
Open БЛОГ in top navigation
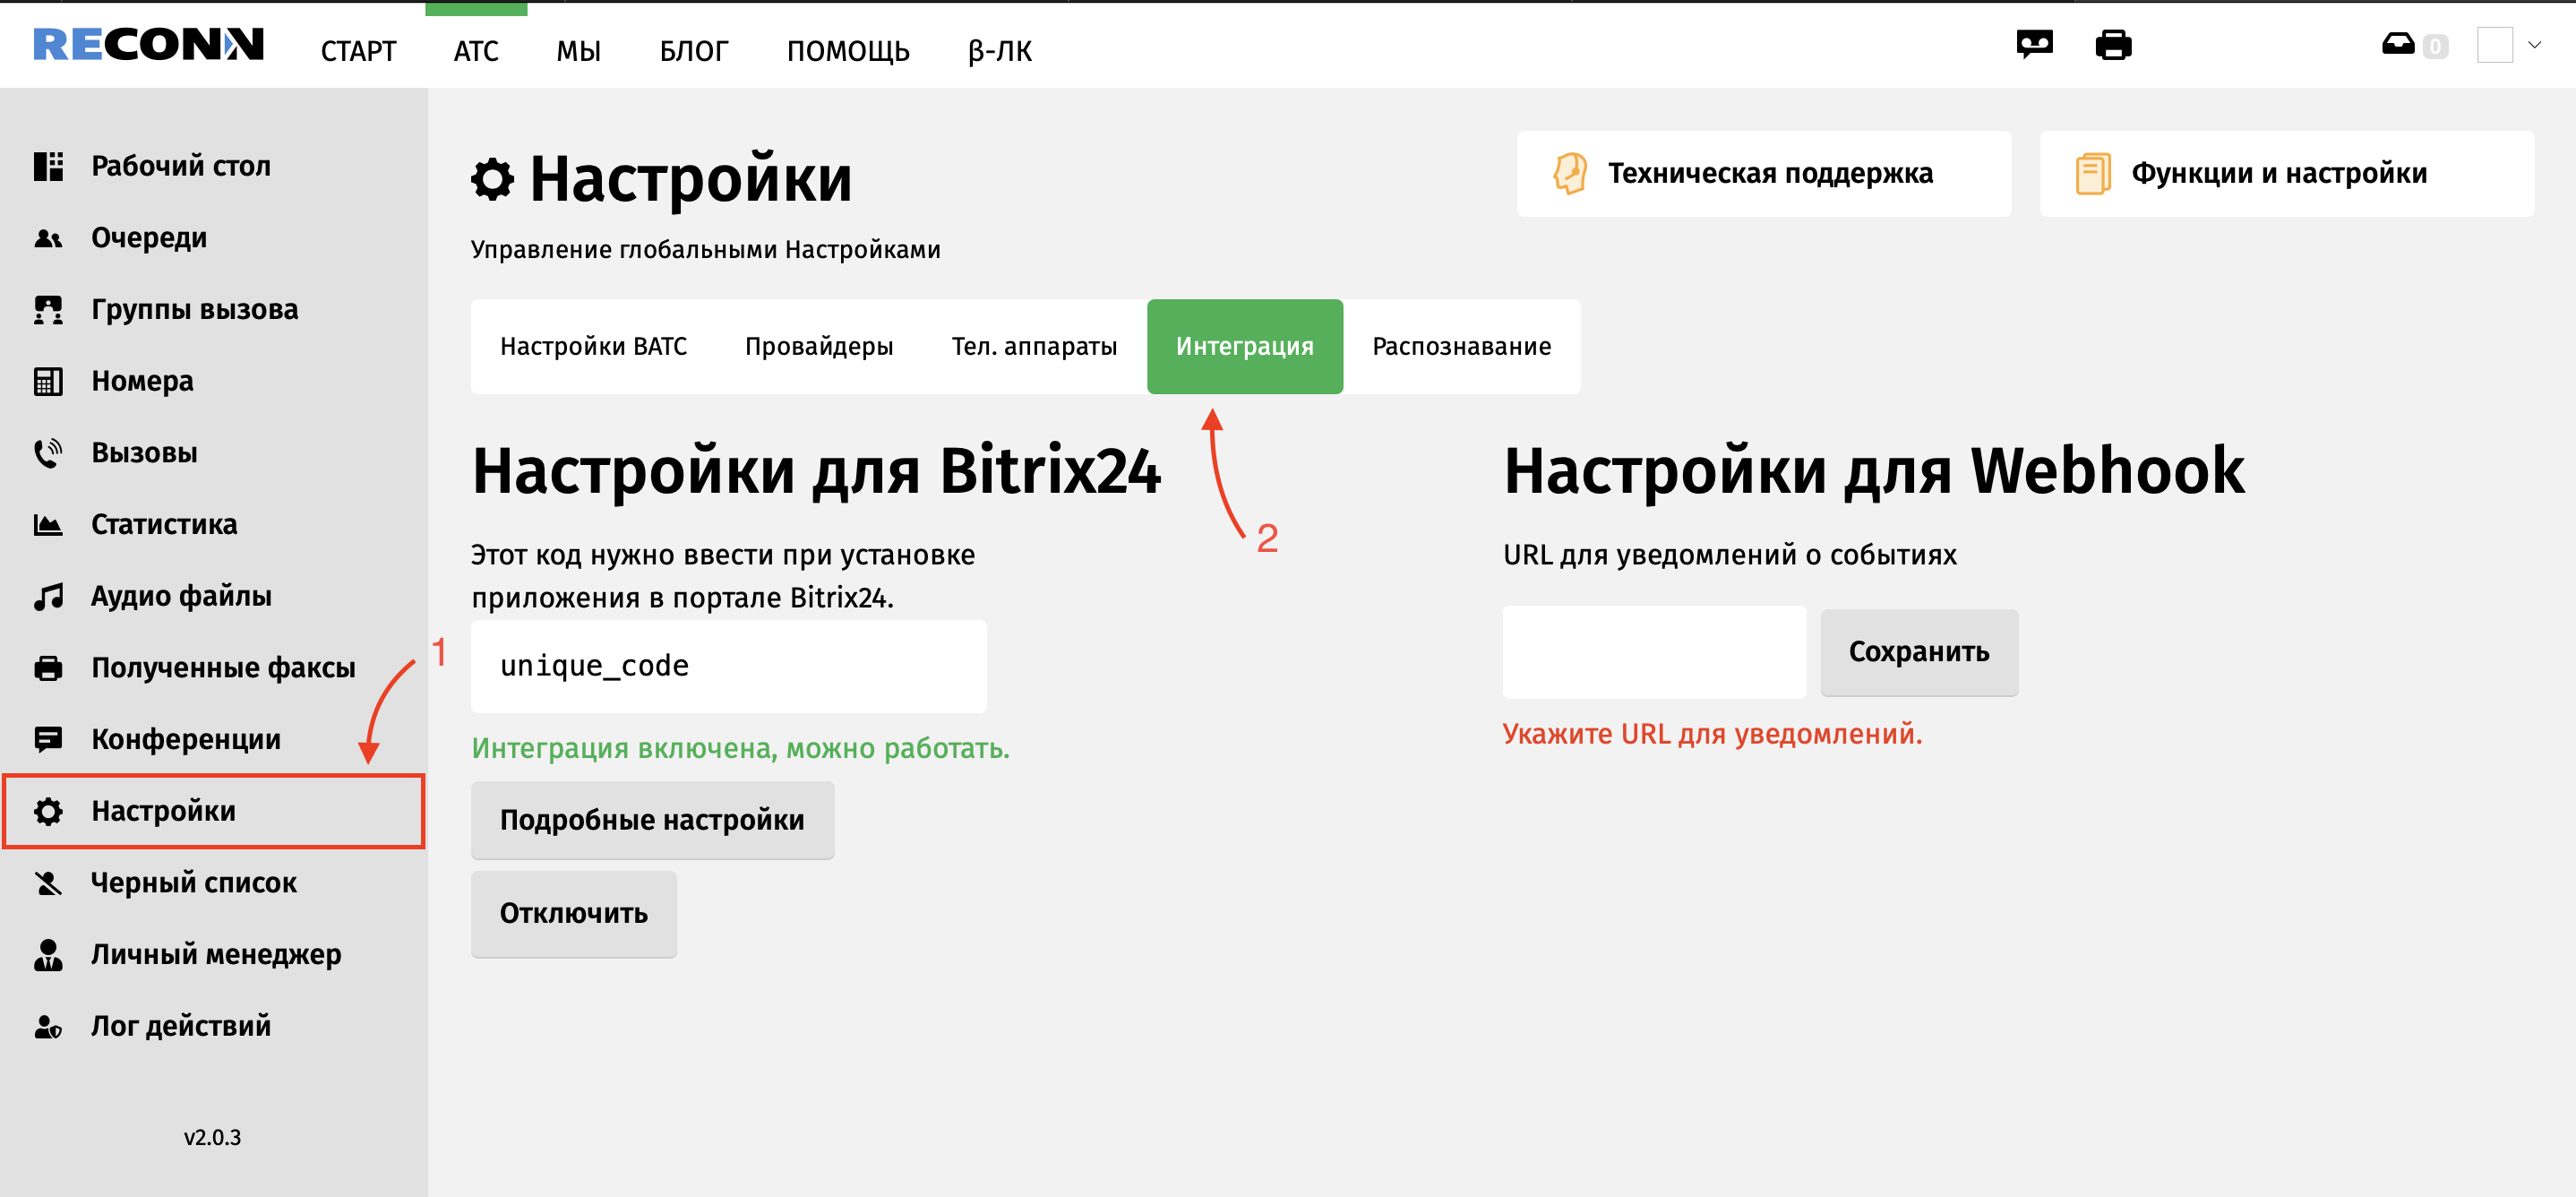[694, 51]
